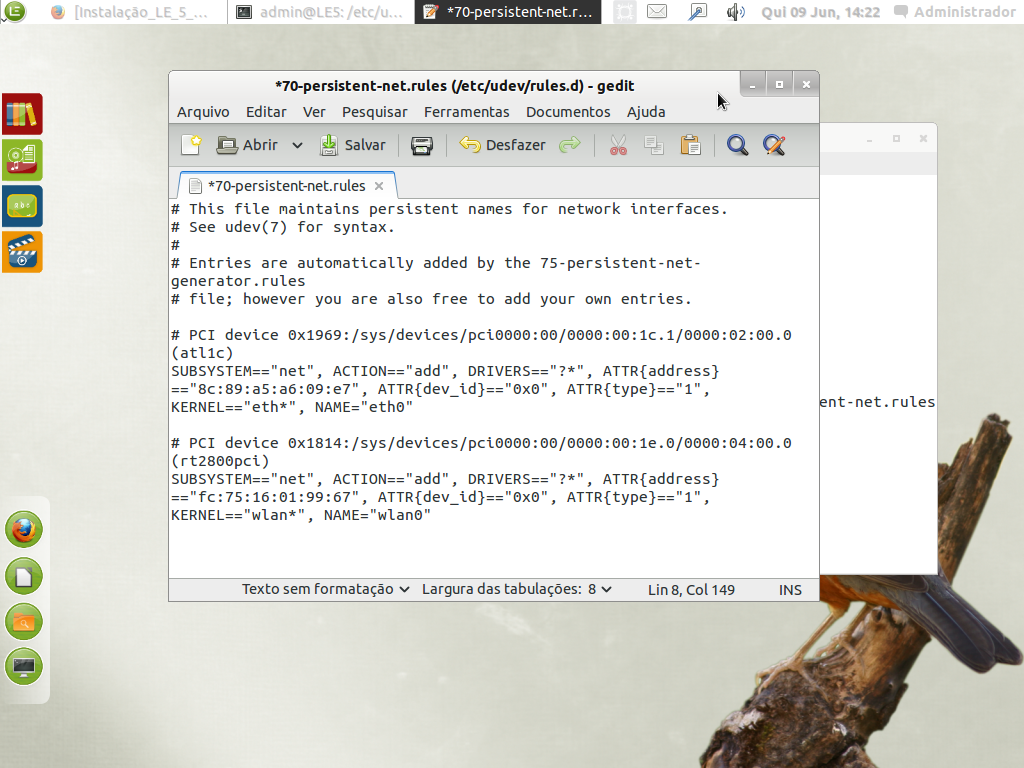
Task: Paste from clipboard icon
Action: pyautogui.click(x=690, y=145)
